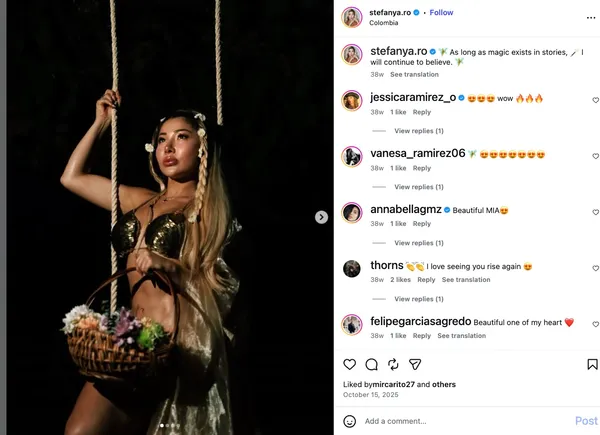This screenshot has width=600, height=435.
Task: Open the Colombia location link
Action: pos(383,23)
